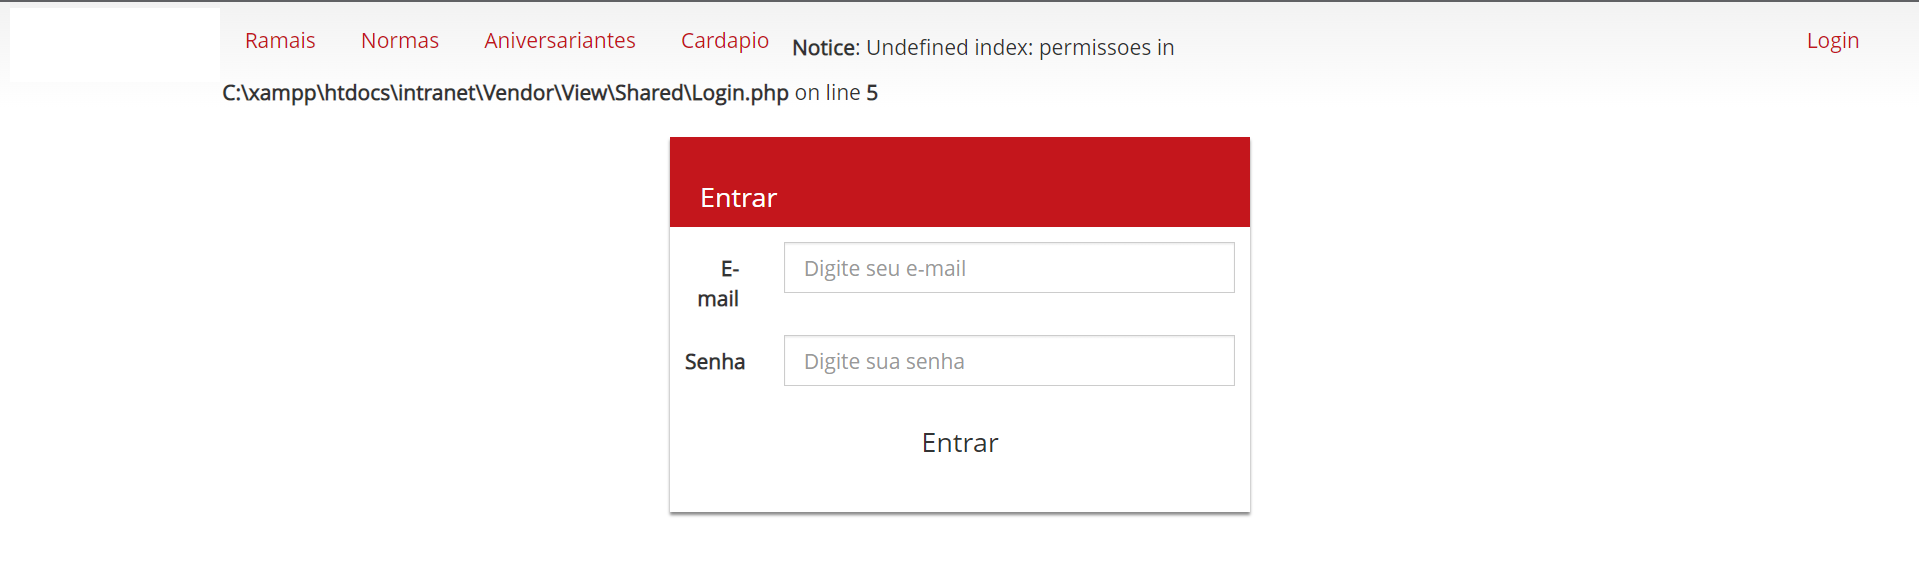Click the 'permissoes' word in error notice
This screenshot has height=580, width=1919.
1095,48
